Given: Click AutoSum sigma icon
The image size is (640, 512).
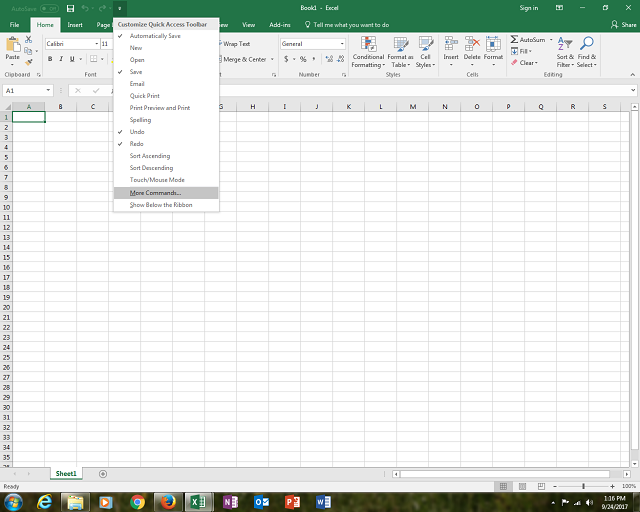Looking at the screenshot, I should (514, 40).
